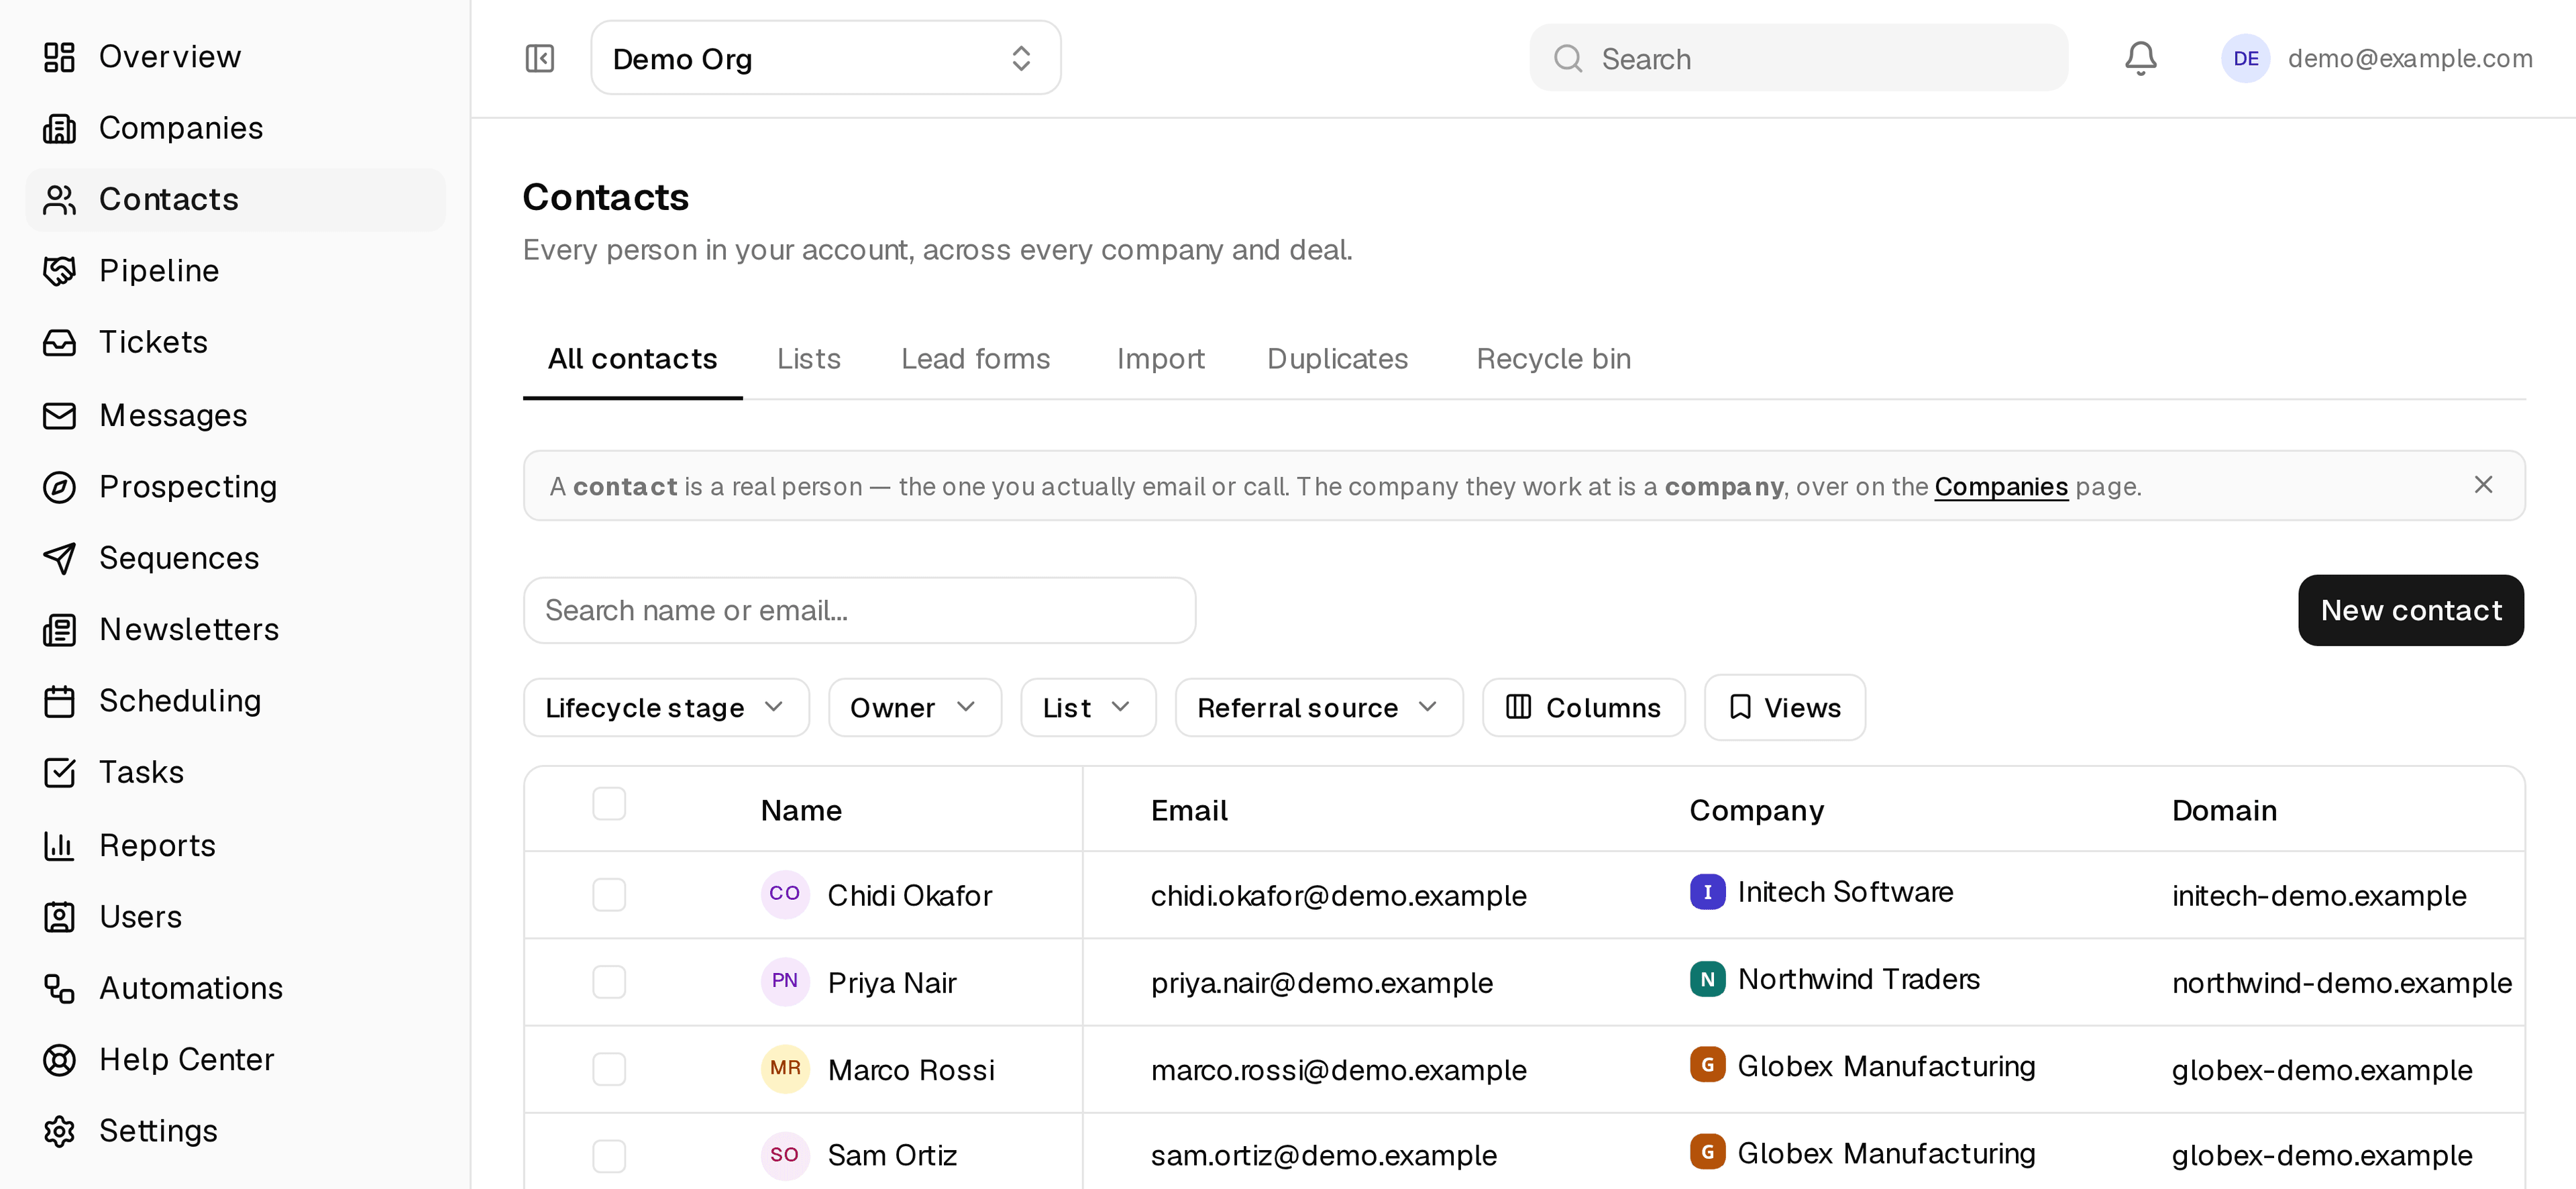Open the Import tab
The width and height of the screenshot is (2576, 1189).
1160,359
